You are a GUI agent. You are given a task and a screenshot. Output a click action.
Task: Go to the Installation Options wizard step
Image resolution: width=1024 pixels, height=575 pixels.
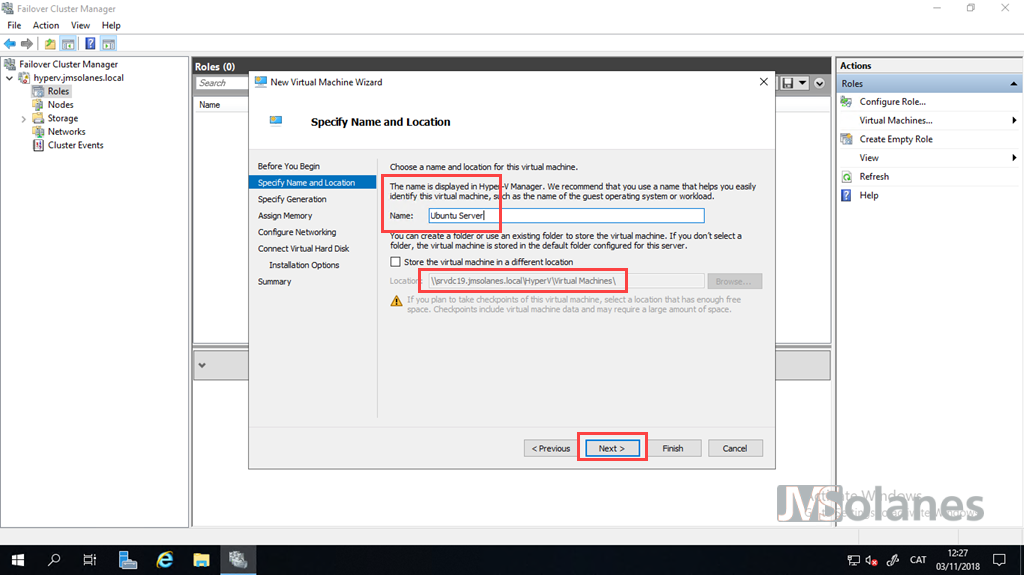click(304, 265)
